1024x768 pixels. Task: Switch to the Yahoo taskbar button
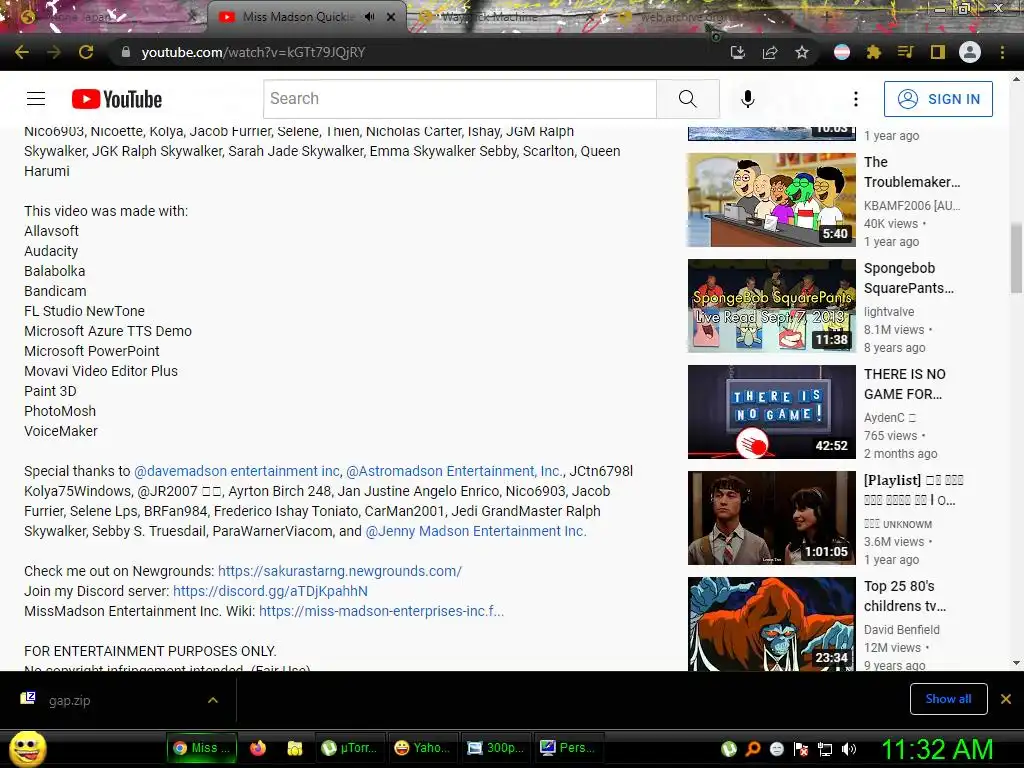[423, 748]
